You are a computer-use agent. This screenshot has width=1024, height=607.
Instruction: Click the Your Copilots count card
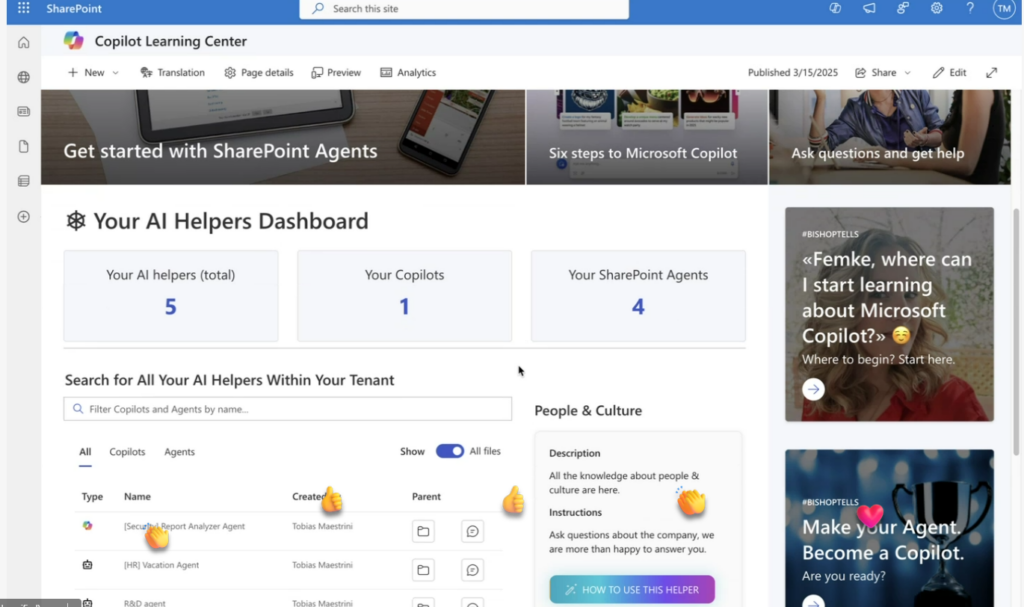point(405,296)
